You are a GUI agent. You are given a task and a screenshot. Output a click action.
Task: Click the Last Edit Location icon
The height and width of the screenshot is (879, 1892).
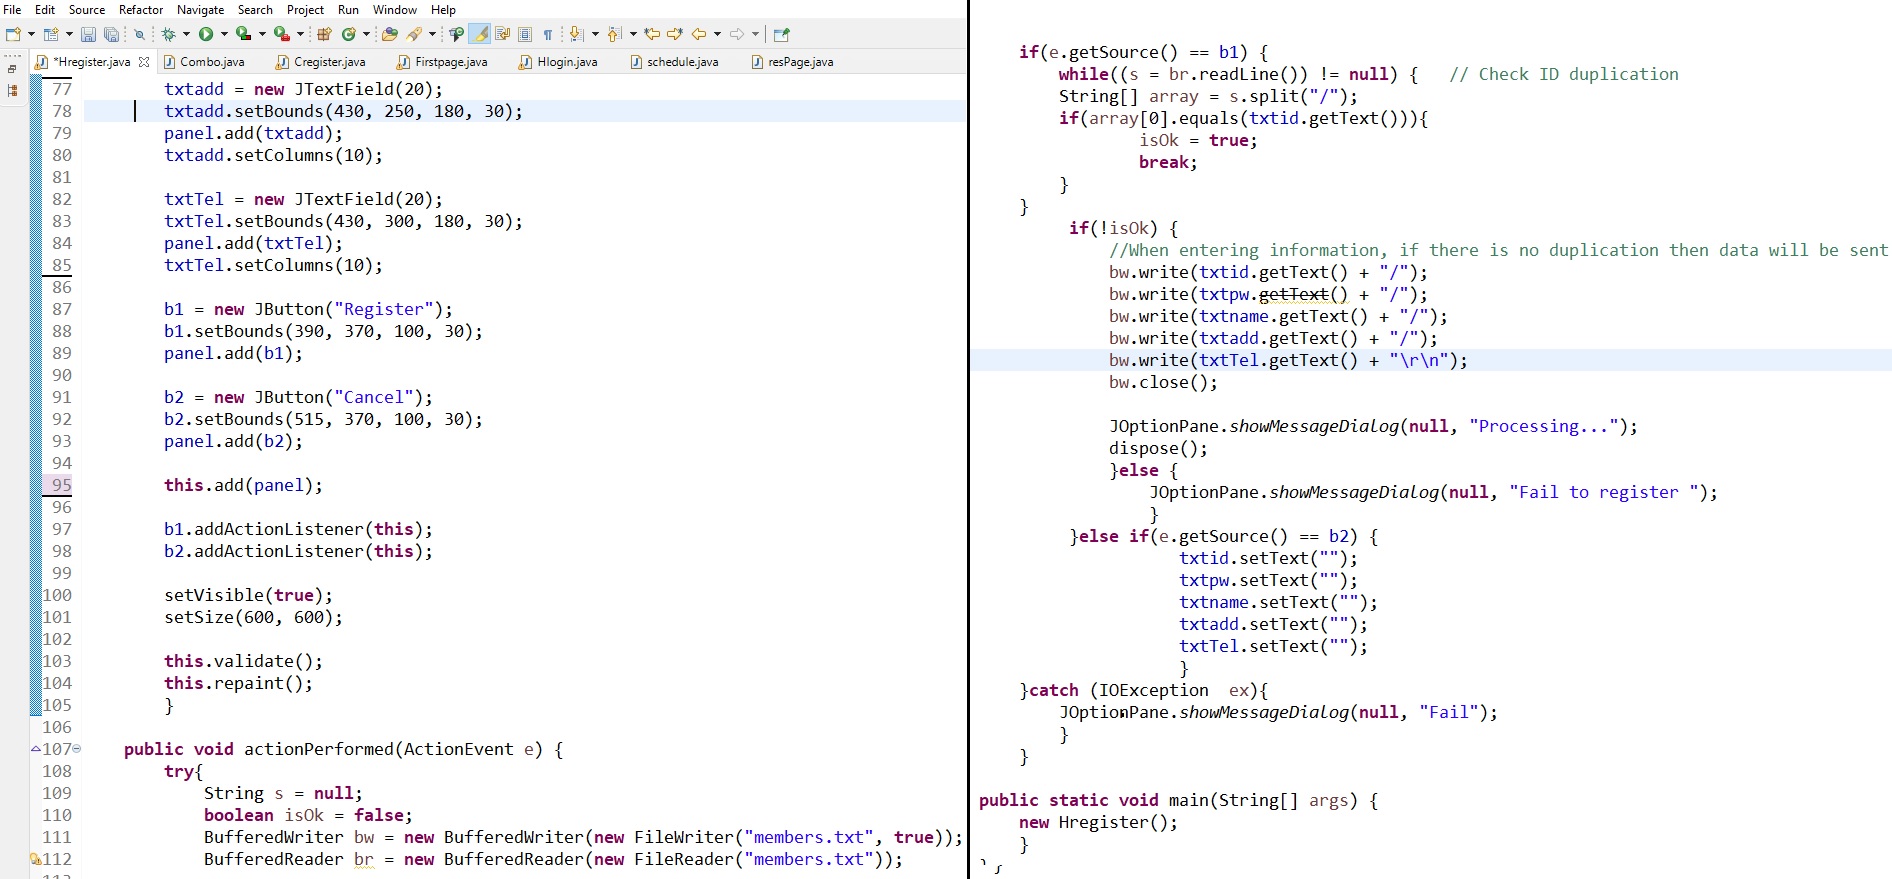pyautogui.click(x=652, y=34)
